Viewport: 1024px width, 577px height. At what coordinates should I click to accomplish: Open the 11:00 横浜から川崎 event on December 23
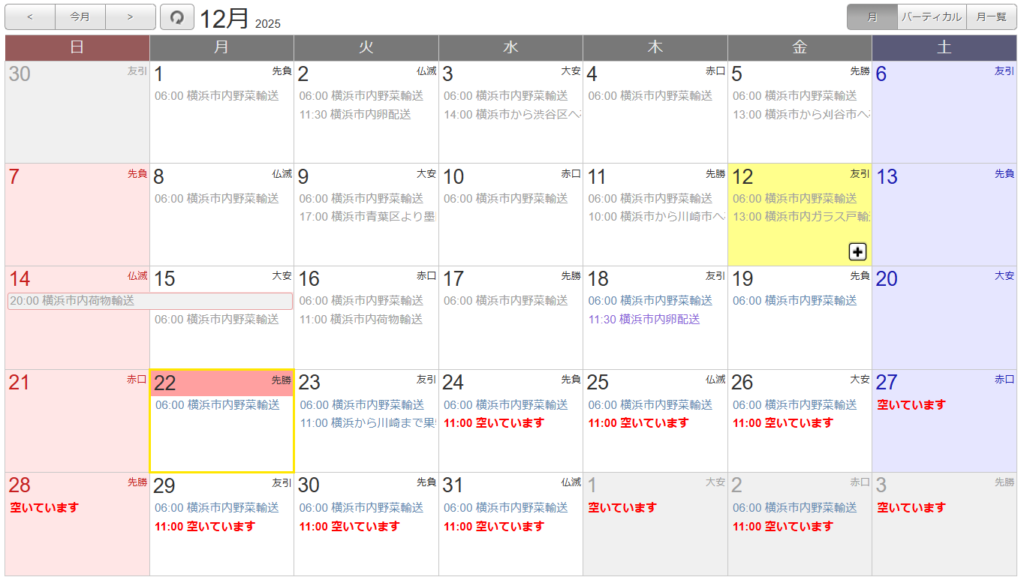pos(366,423)
